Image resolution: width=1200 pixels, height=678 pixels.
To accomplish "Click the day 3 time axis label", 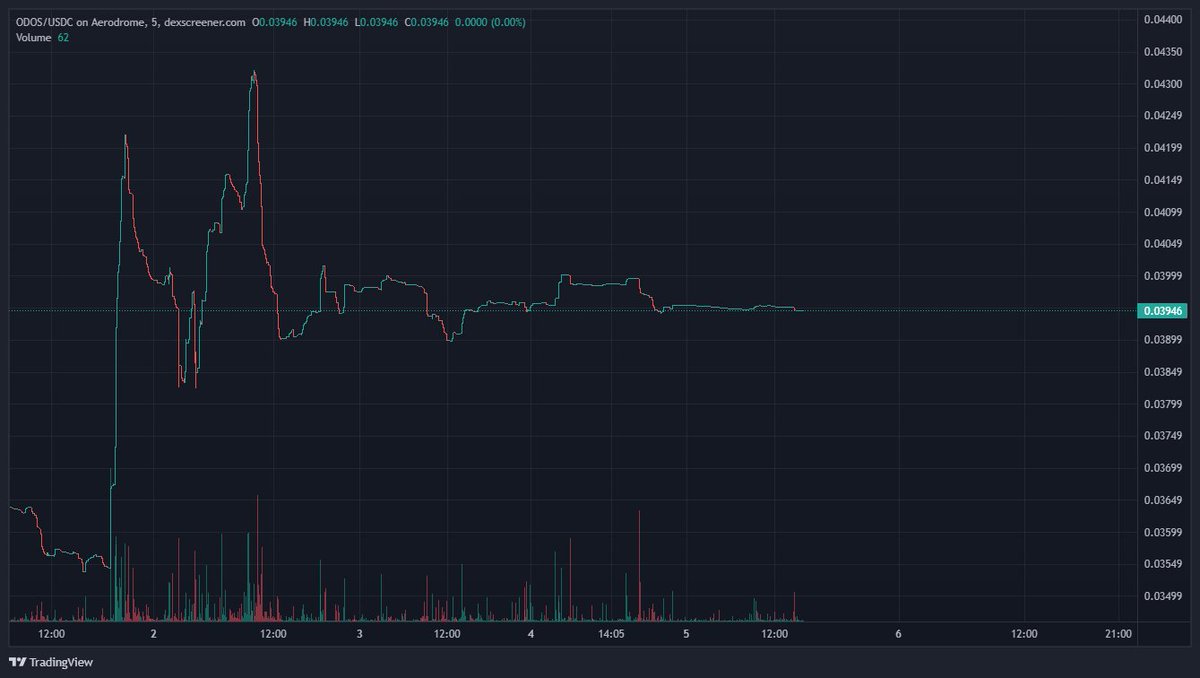I will point(359,634).
